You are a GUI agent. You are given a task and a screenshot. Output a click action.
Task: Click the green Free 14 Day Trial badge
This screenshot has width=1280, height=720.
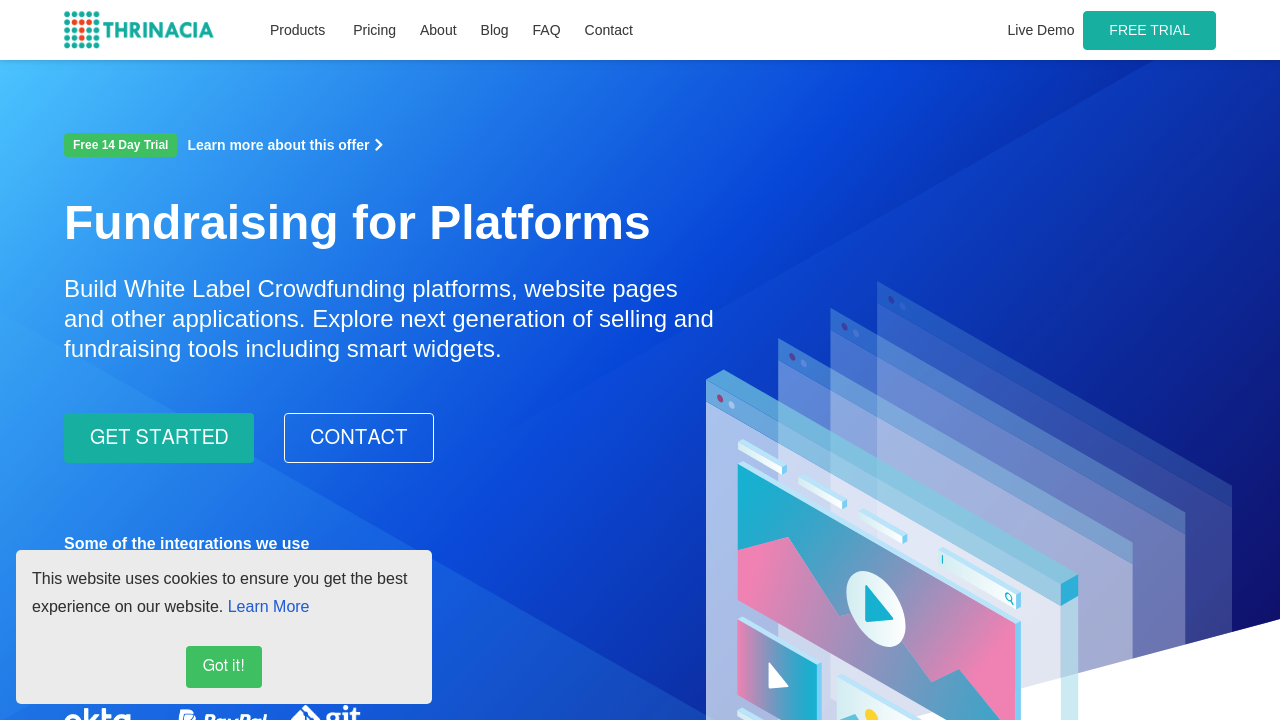click(120, 145)
